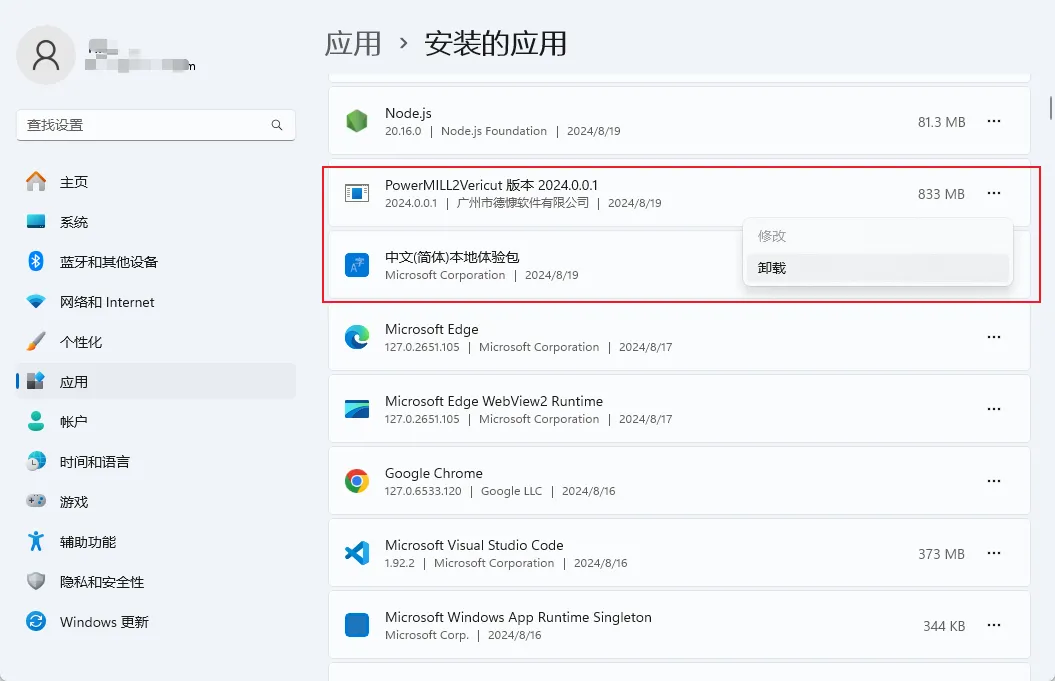Open 系统 settings page label
The image size is (1055, 681).
pos(74,222)
